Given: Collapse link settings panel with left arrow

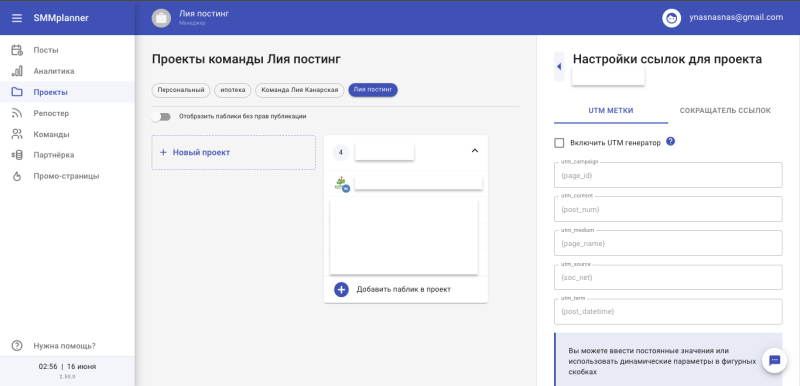Looking at the screenshot, I should [559, 66].
